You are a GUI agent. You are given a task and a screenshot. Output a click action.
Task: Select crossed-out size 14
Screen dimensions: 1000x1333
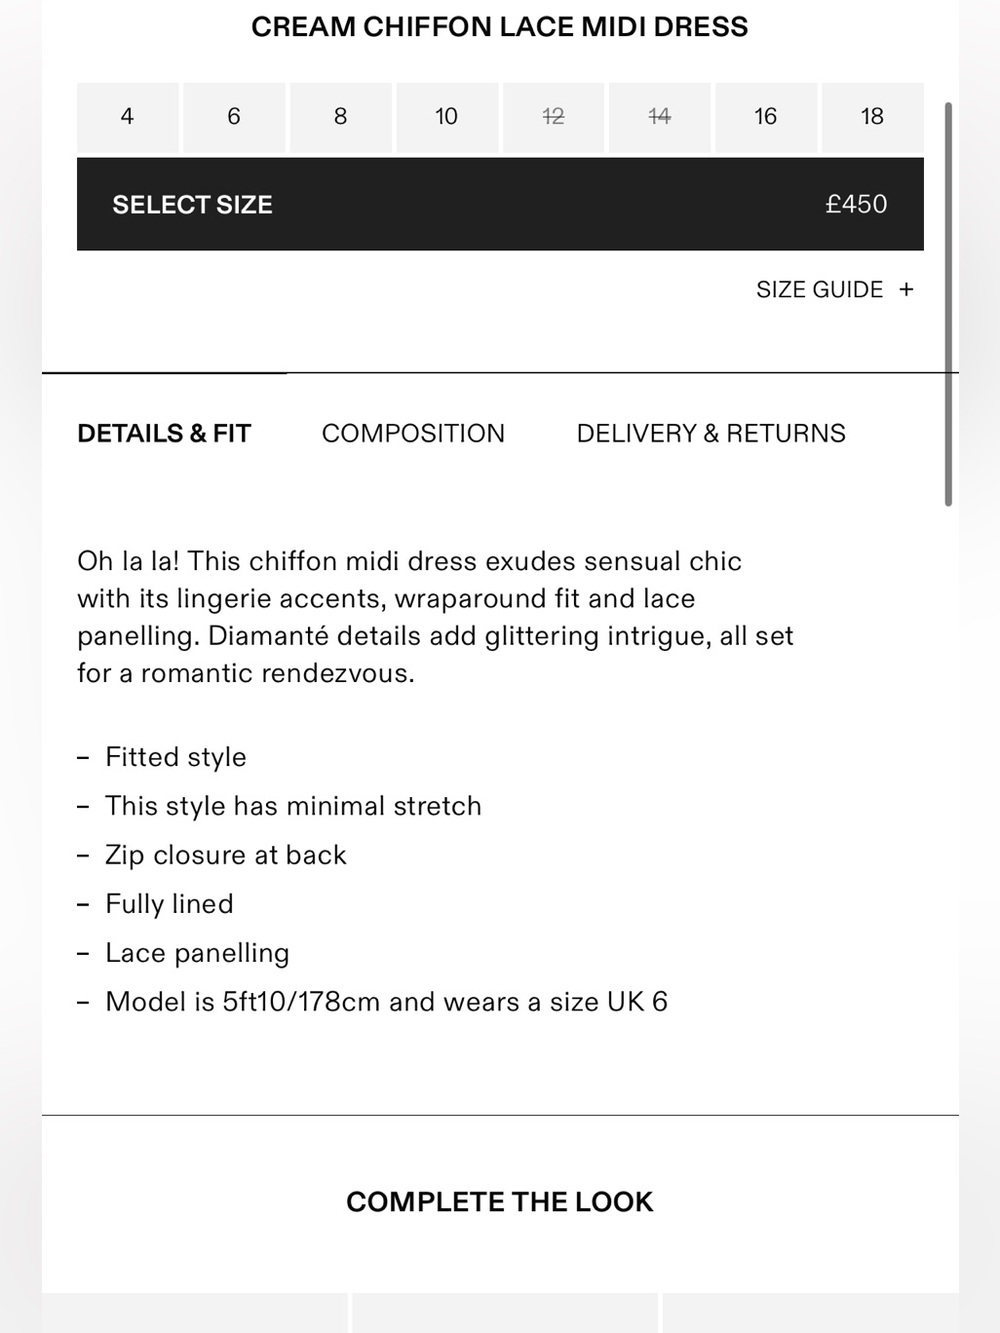tap(660, 117)
